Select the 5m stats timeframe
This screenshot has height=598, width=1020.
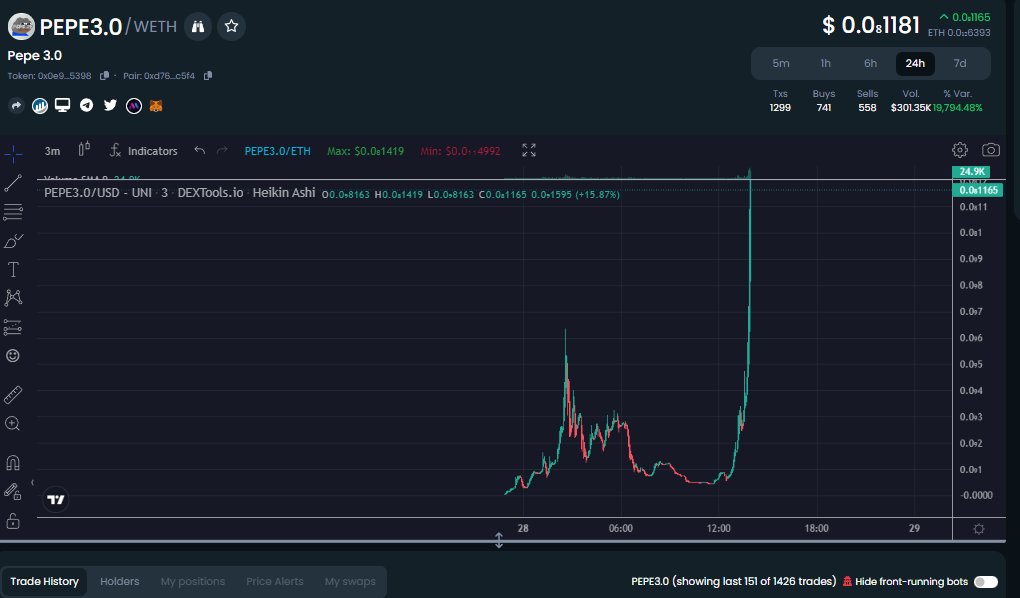[781, 63]
